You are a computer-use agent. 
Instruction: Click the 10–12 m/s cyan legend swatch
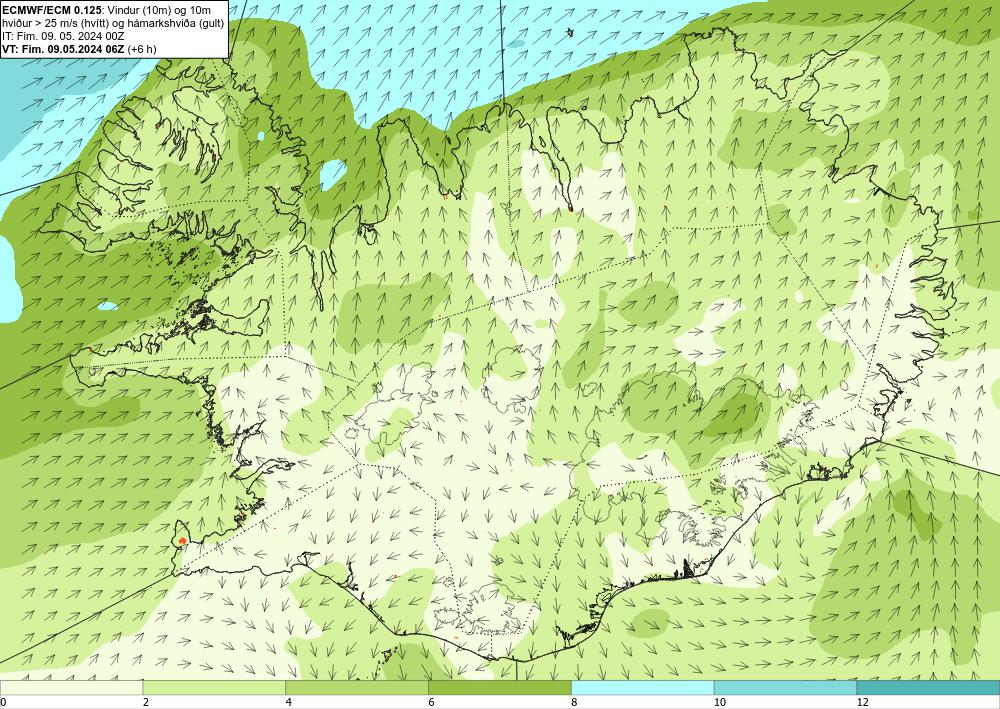coord(786,687)
